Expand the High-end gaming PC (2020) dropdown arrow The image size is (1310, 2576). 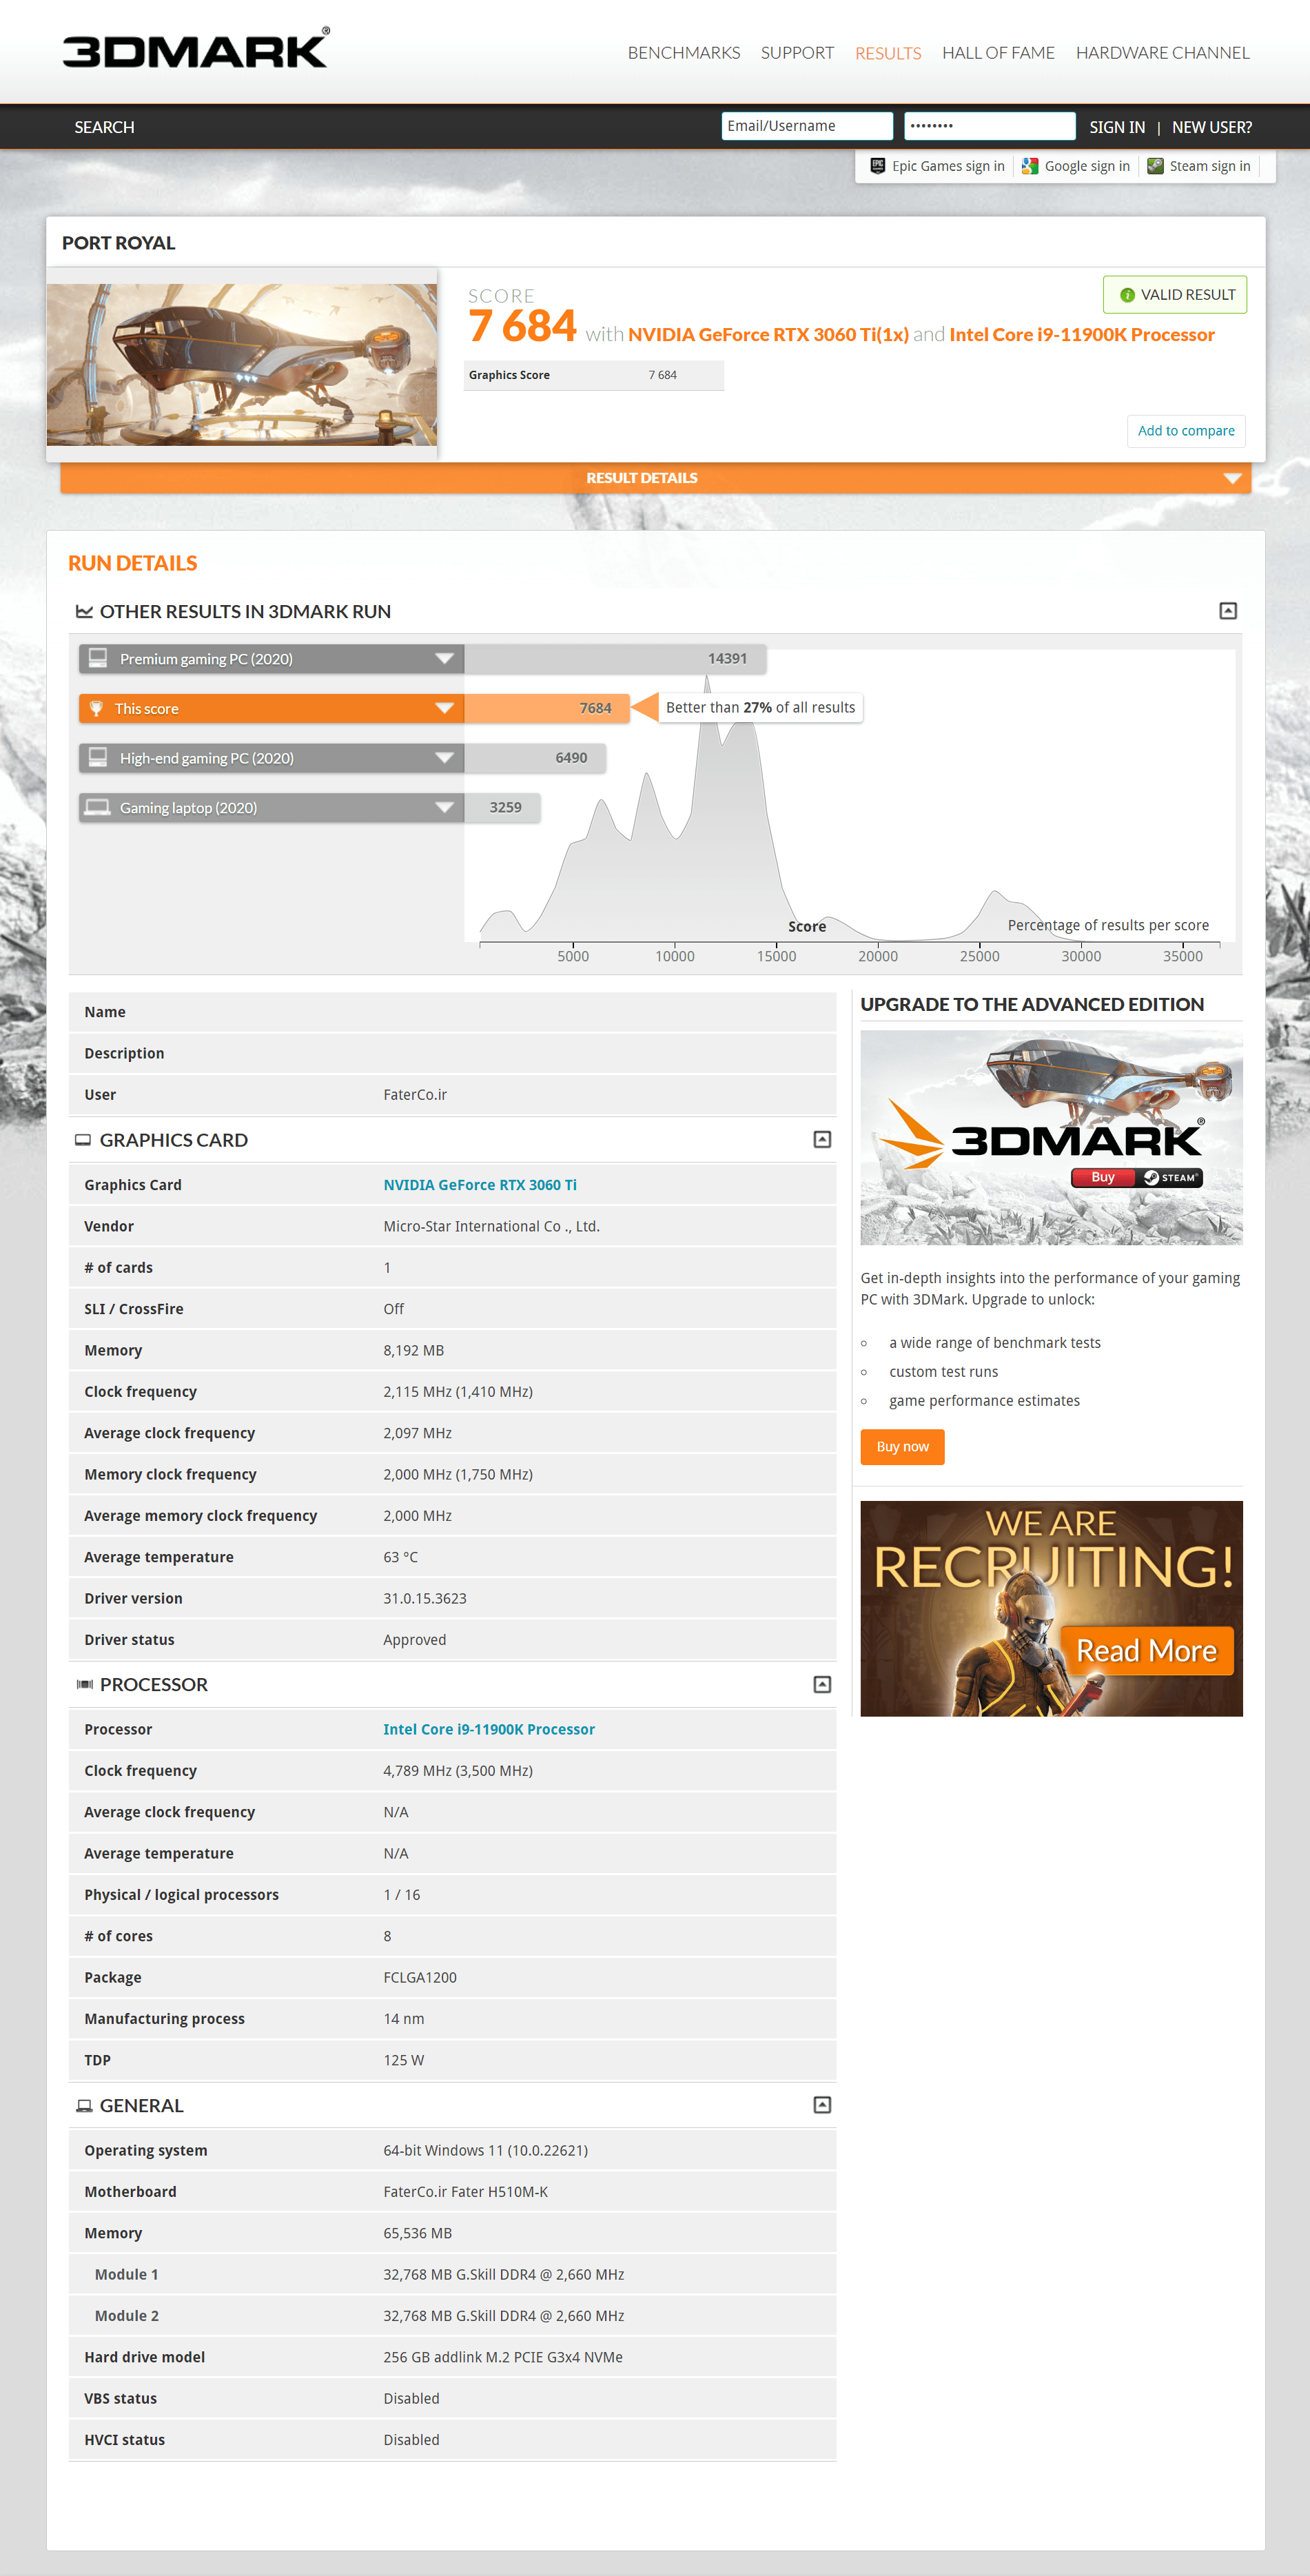tap(444, 757)
